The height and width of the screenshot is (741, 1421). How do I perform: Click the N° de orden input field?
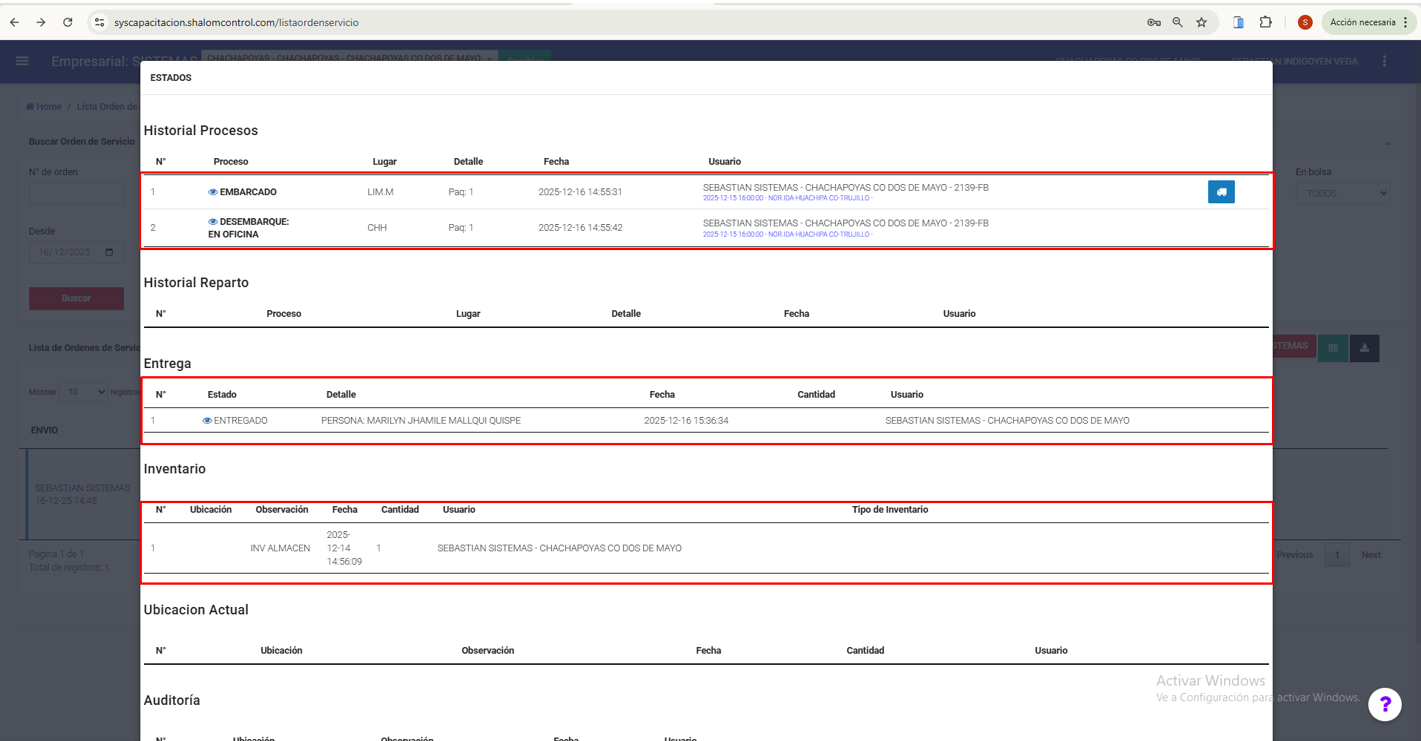(76, 193)
